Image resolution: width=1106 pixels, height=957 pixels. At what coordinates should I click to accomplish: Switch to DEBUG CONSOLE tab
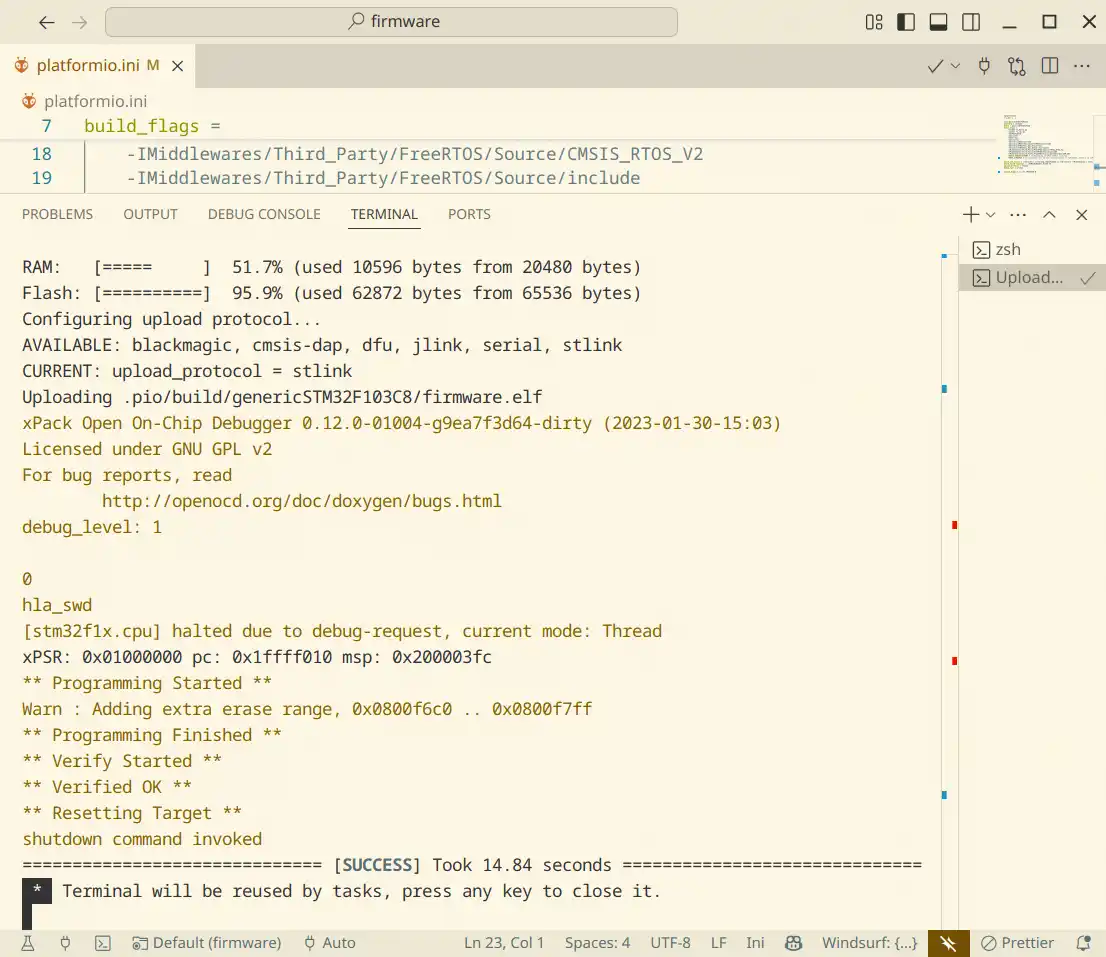264,214
